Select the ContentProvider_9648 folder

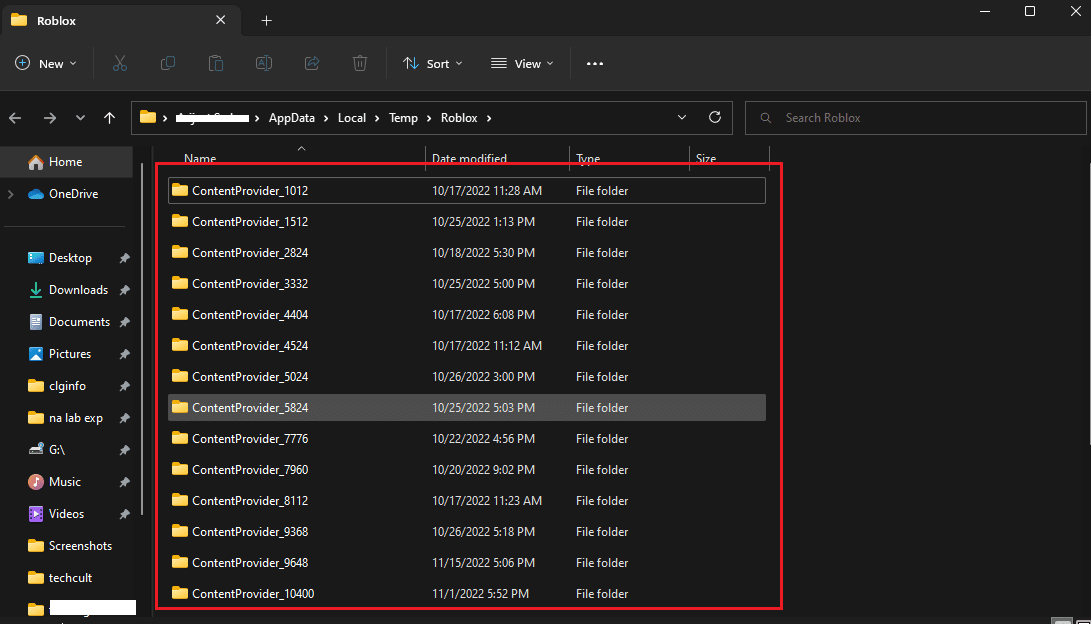coord(252,563)
